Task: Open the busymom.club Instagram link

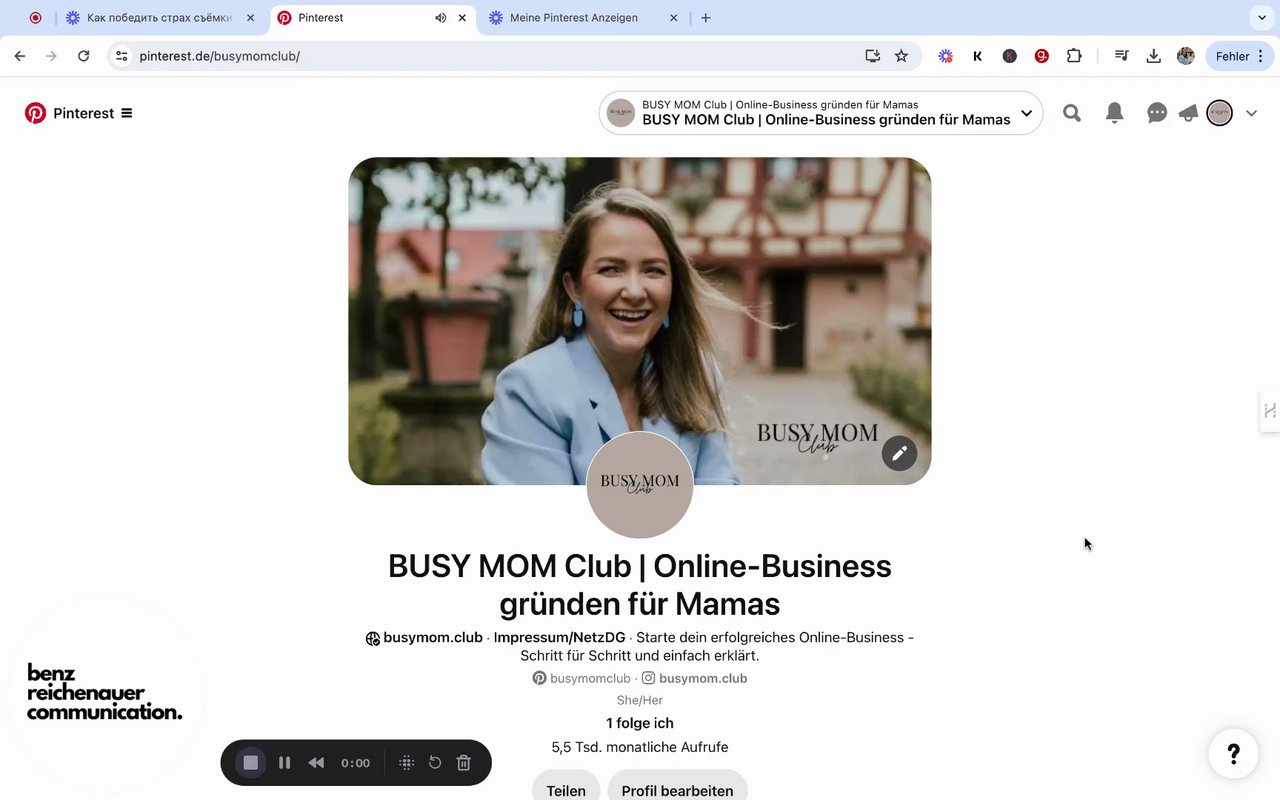Action: (694, 678)
